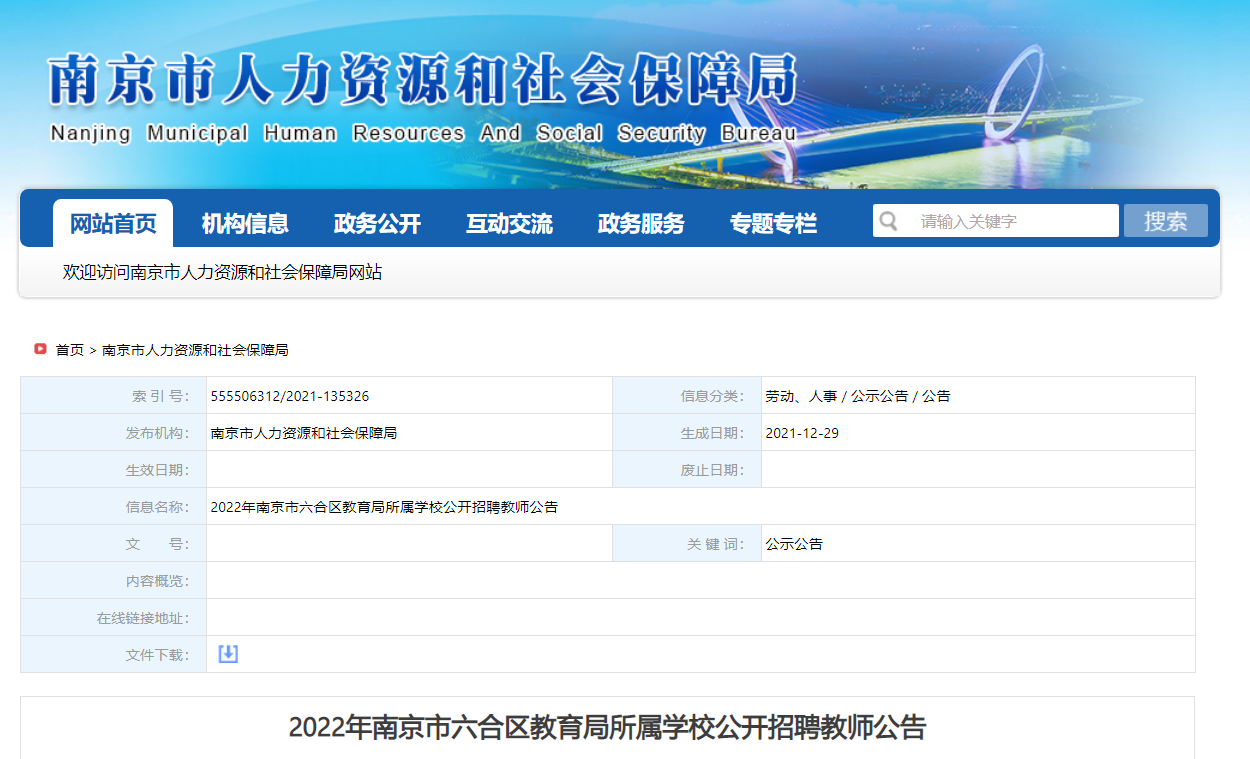This screenshot has width=1250, height=759.
Task: Focus the 请输入关键字 search field
Action: click(x=996, y=221)
